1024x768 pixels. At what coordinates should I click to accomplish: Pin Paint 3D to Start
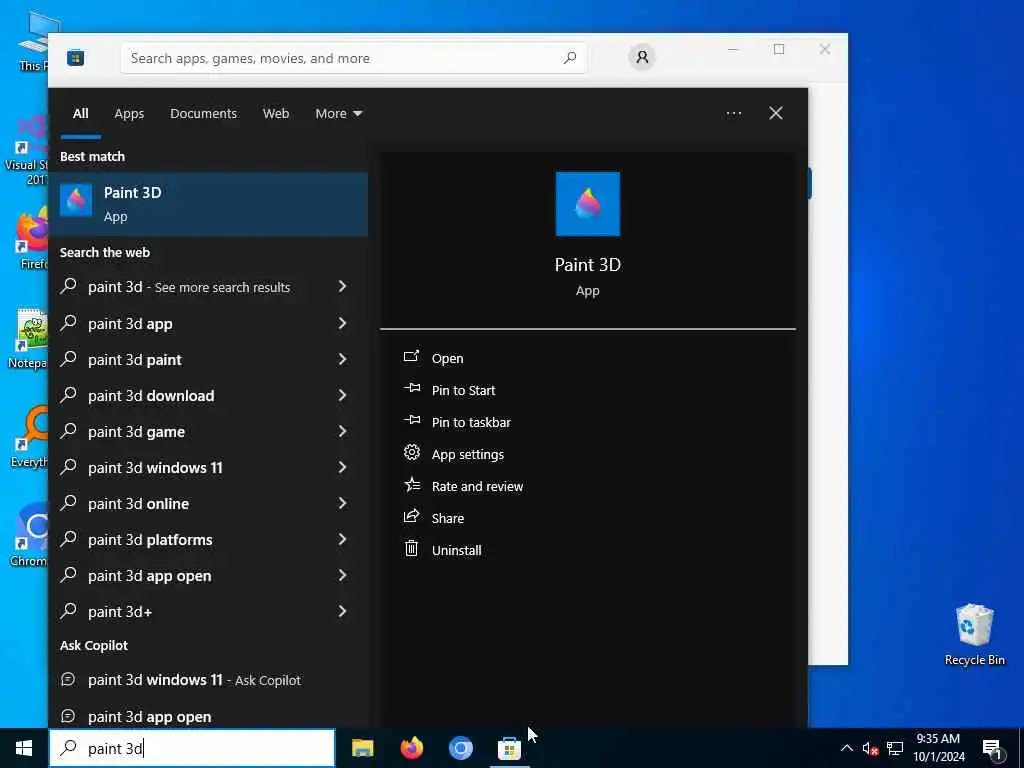point(463,390)
